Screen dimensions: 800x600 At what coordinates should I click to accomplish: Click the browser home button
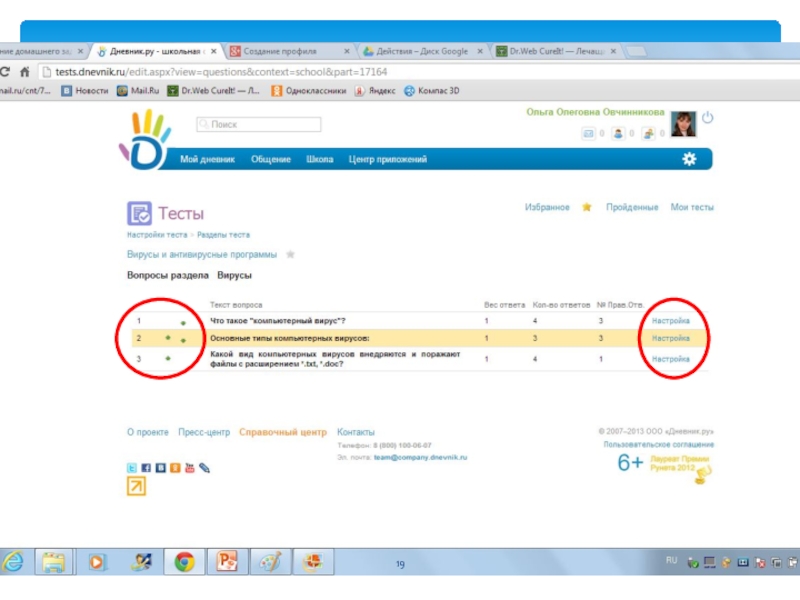coord(24,72)
